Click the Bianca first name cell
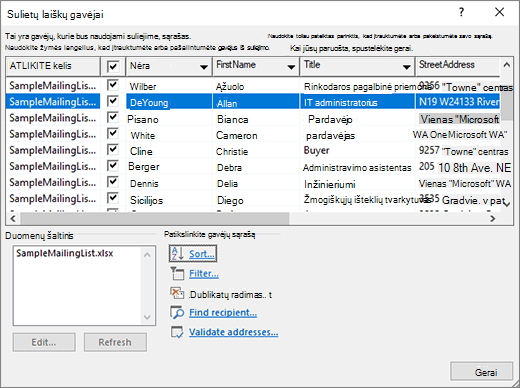This screenshot has width=520, height=388. pos(256,118)
